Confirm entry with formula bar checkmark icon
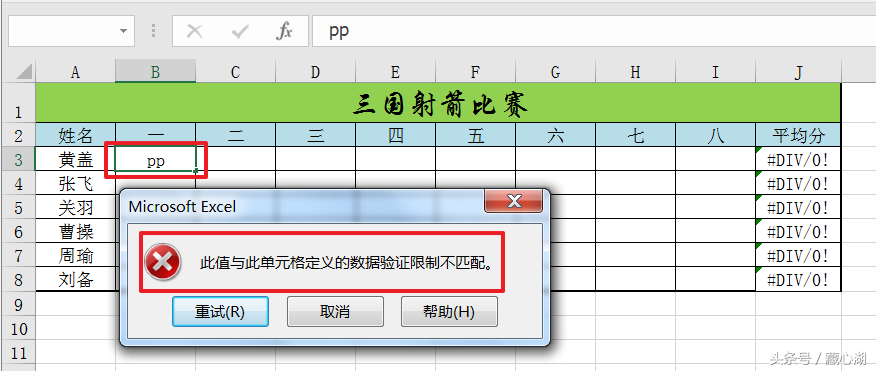876x371 pixels. (240, 31)
